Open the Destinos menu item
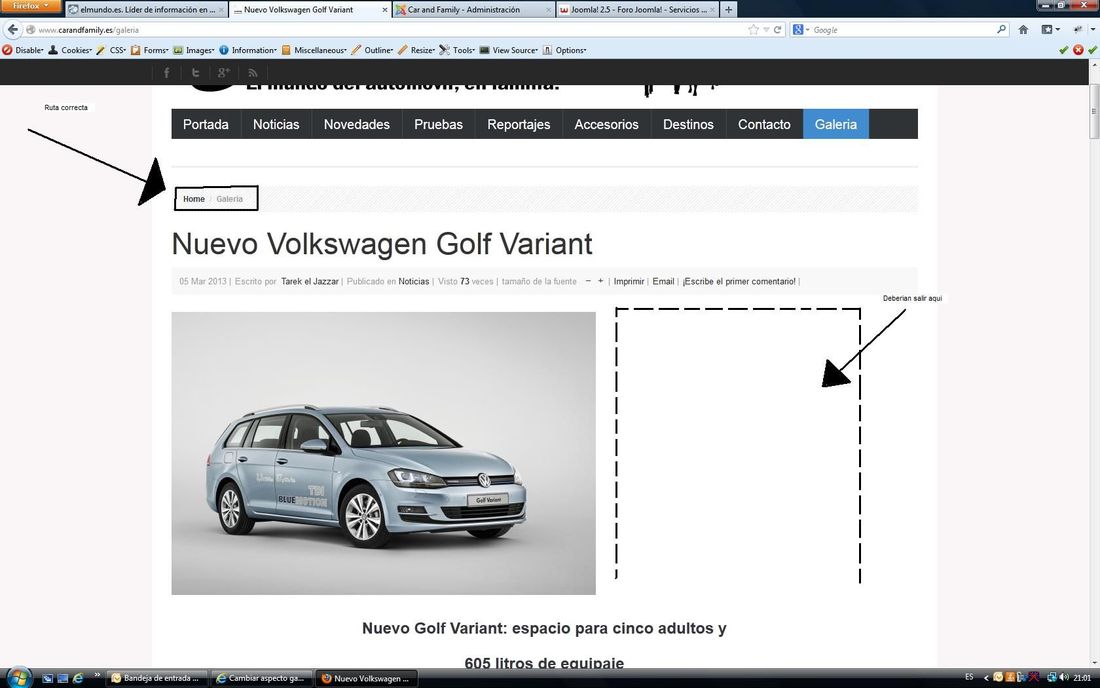Screen dimensions: 1100x688 tap(688, 124)
